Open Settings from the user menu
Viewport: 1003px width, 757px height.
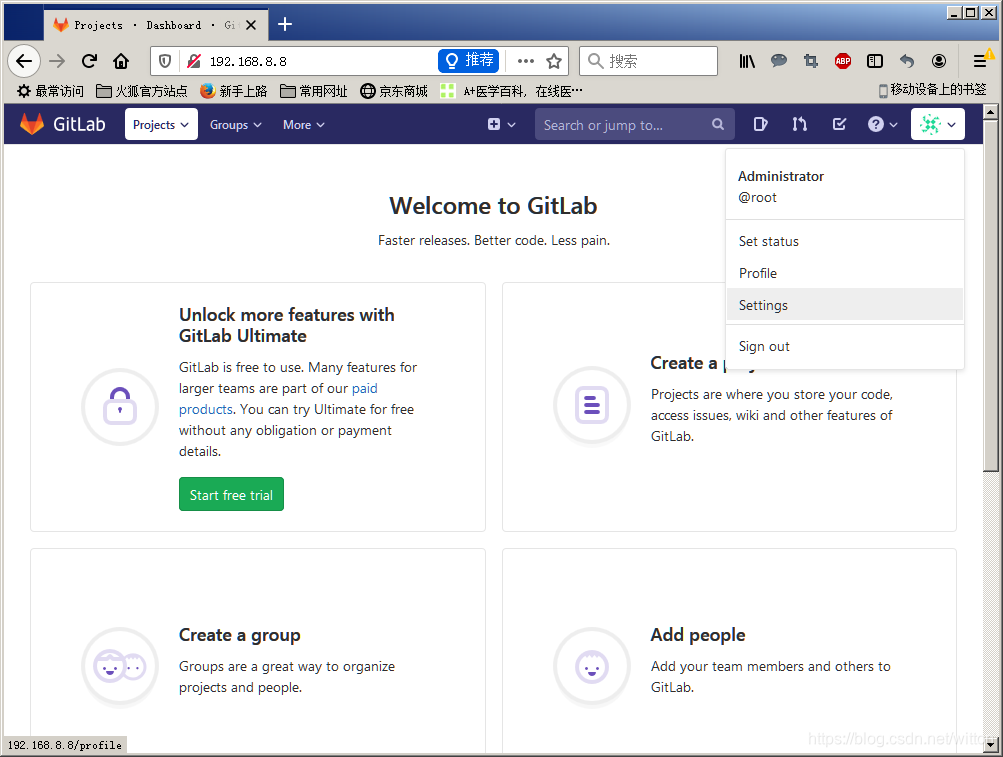[845, 305]
